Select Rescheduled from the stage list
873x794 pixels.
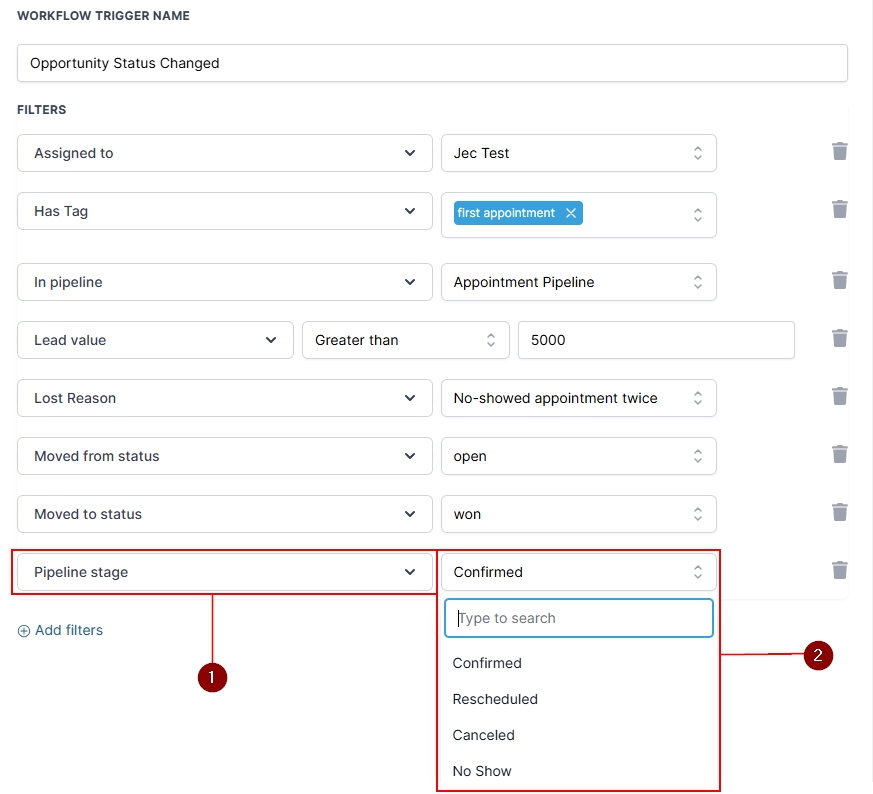[495, 699]
